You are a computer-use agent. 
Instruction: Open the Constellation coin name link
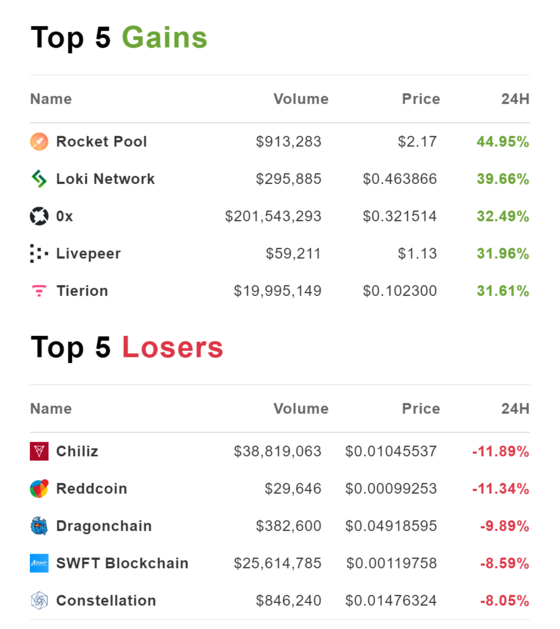(x=106, y=601)
